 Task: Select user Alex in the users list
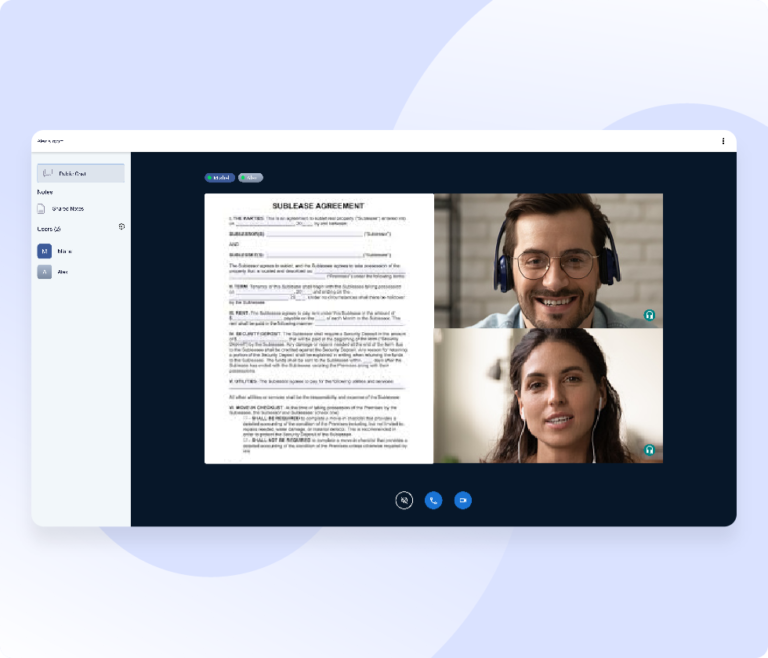click(53, 272)
